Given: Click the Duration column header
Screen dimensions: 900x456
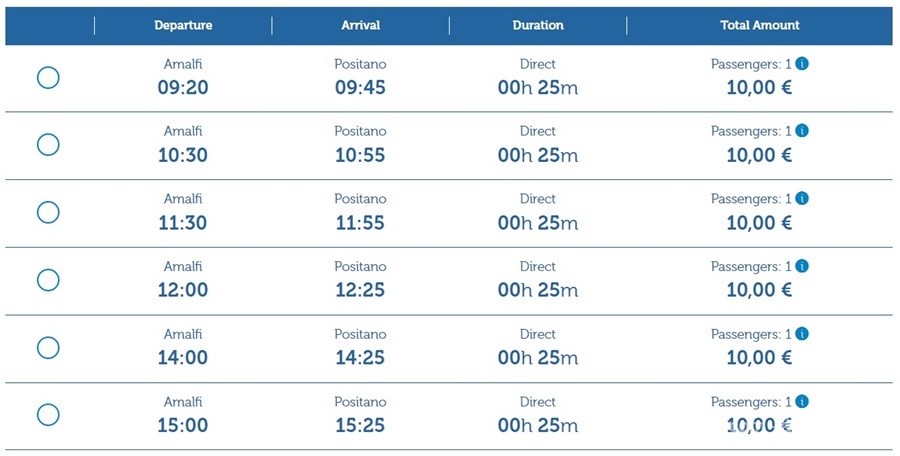Looking at the screenshot, I should pyautogui.click(x=538, y=25).
